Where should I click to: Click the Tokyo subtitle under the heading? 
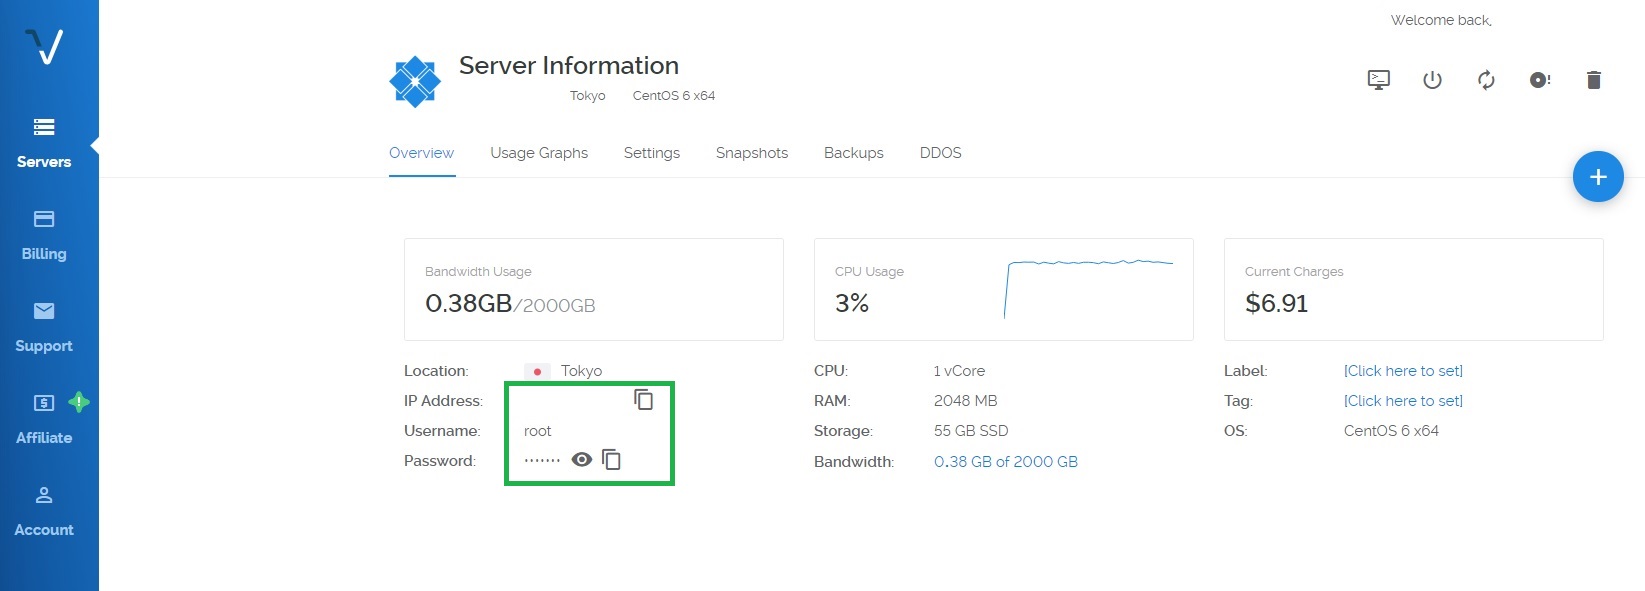click(588, 96)
